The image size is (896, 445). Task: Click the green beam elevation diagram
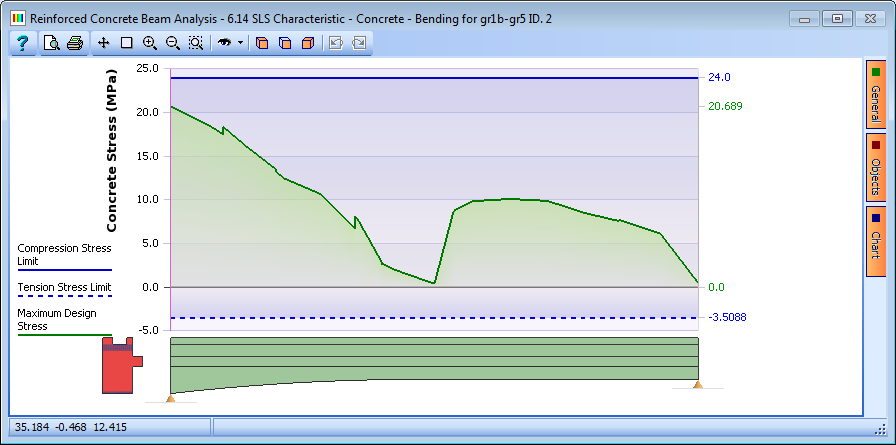[434, 361]
